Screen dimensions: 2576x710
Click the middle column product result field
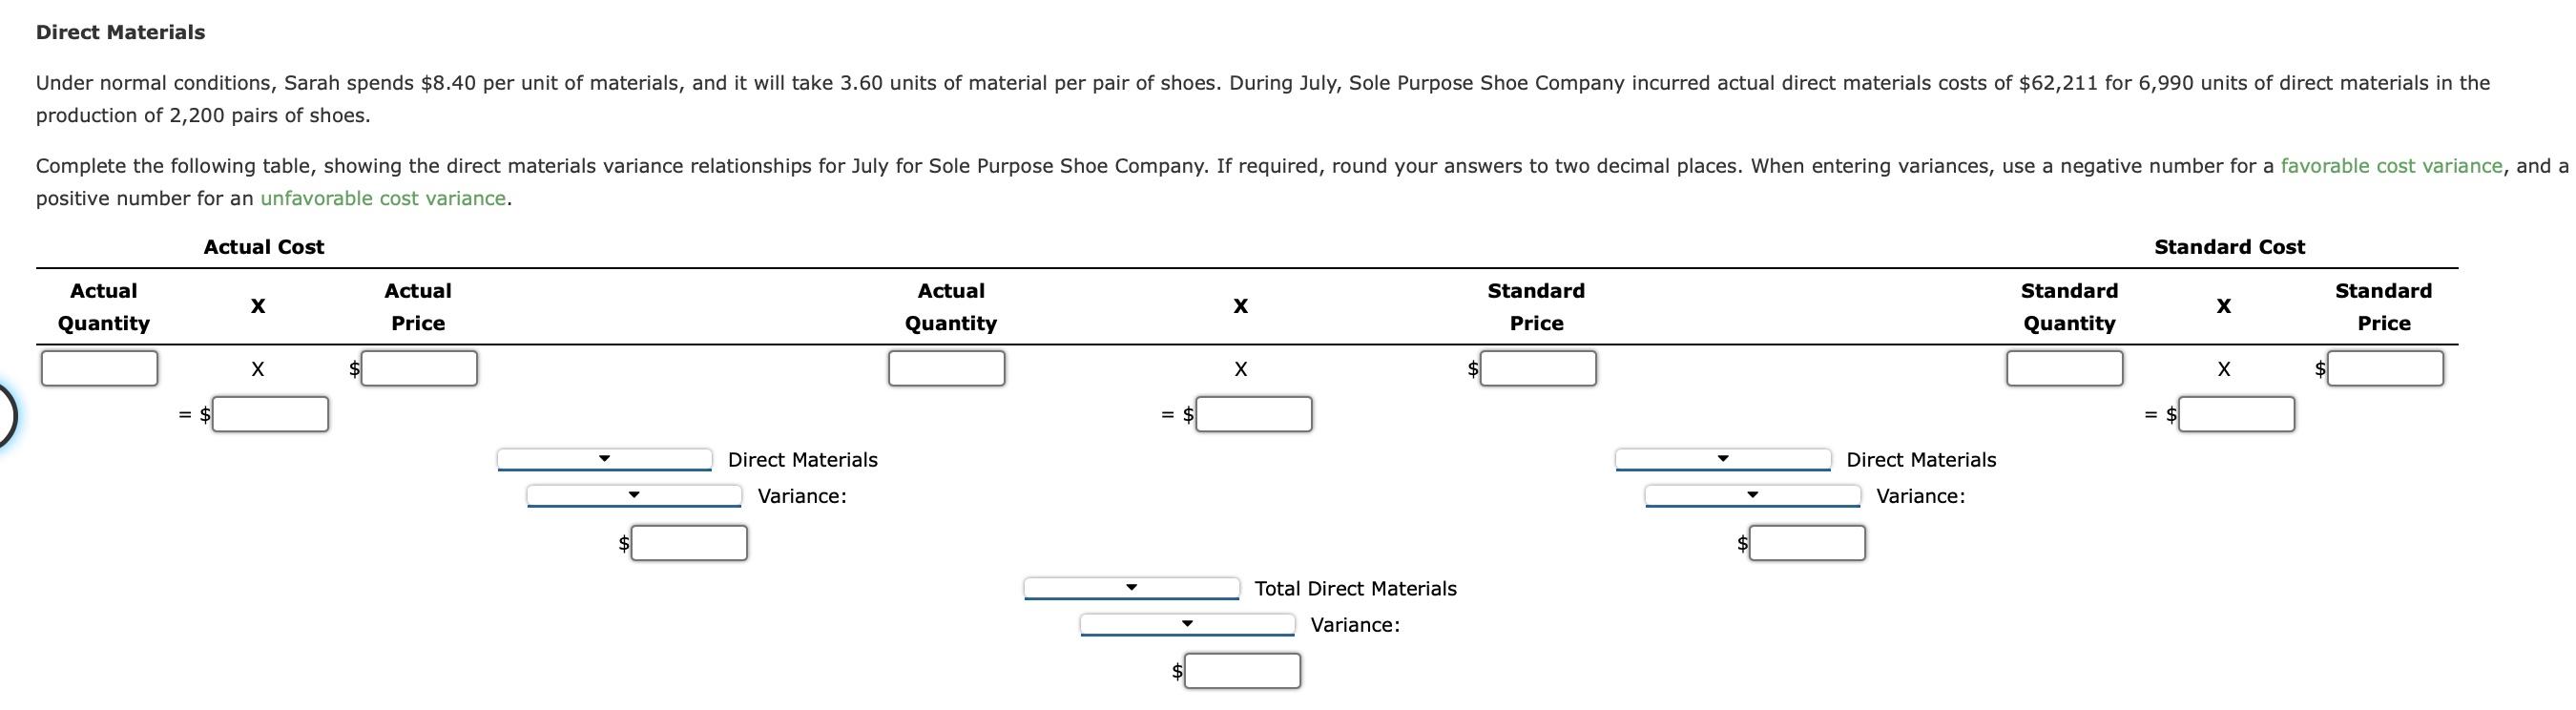click(1254, 414)
